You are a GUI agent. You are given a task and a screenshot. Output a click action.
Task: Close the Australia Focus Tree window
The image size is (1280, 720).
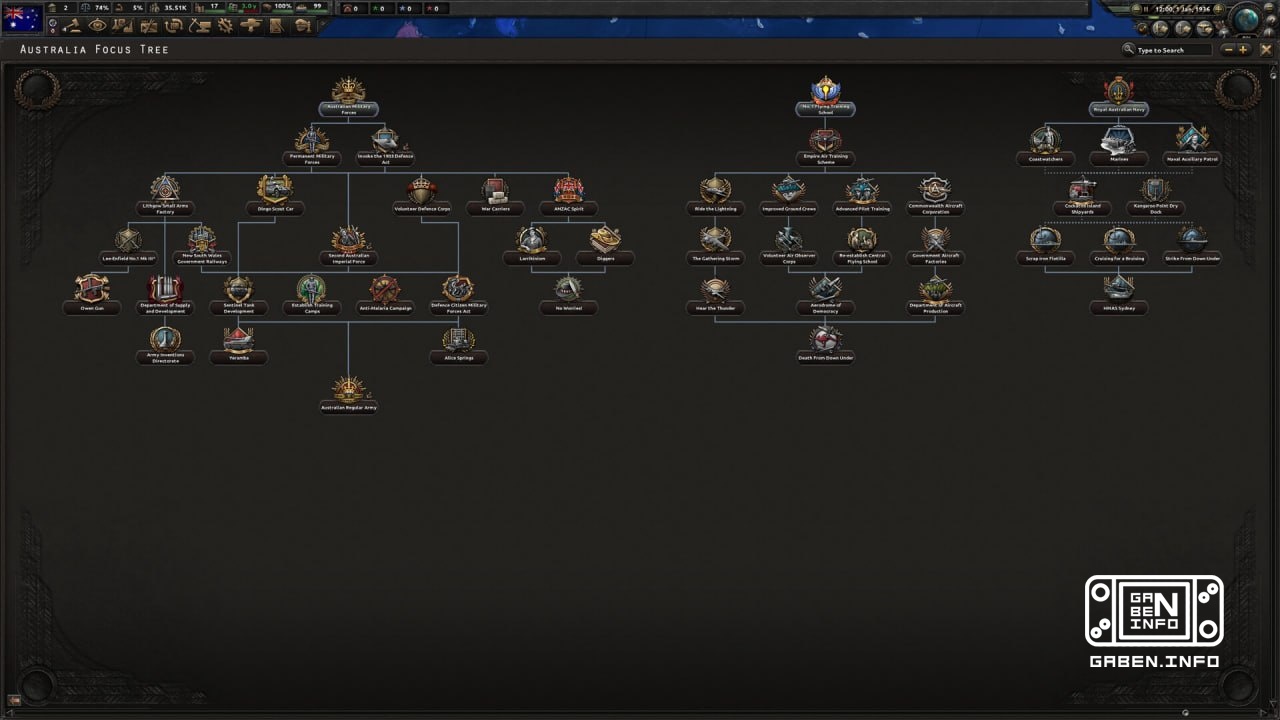[x=1266, y=49]
